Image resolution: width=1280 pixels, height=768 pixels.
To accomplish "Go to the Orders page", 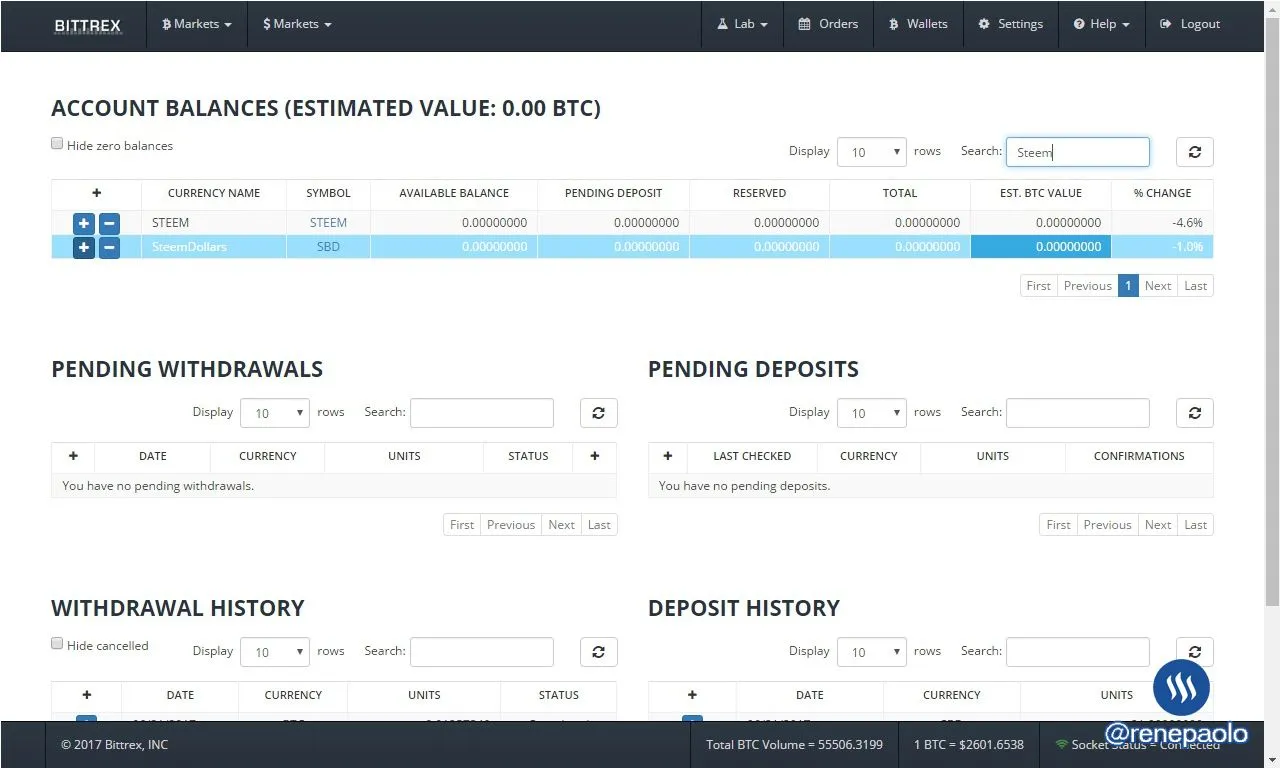I will (828, 24).
